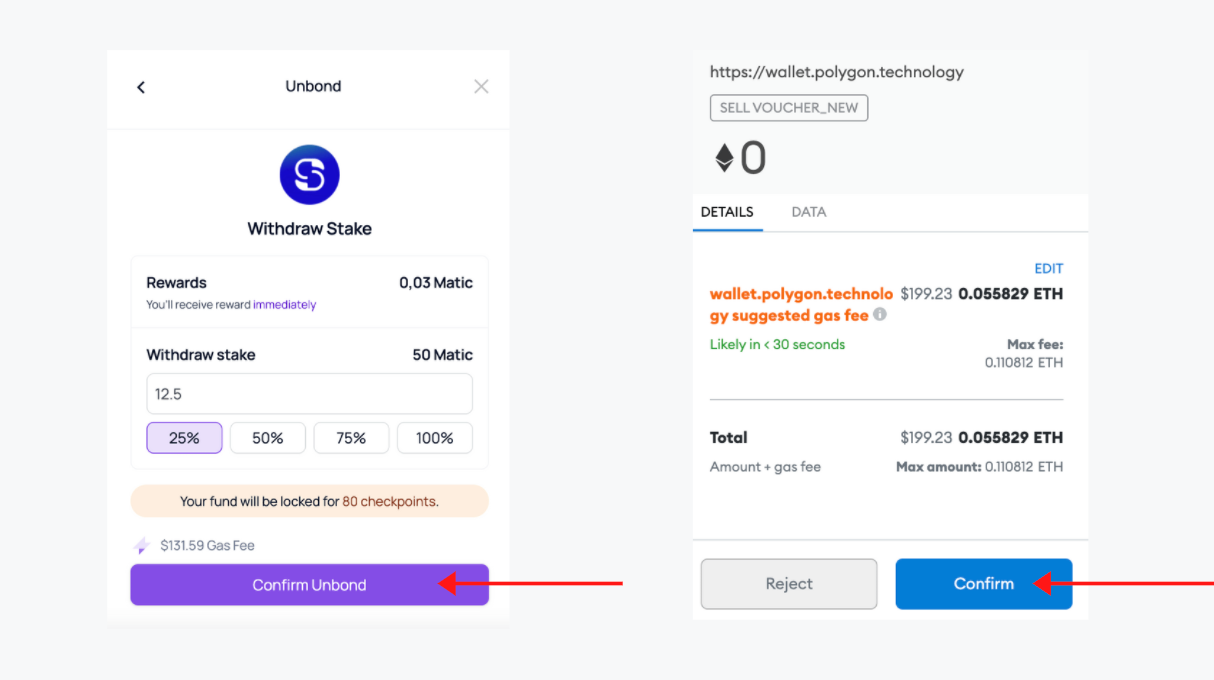Select the 100% withdraw option
1214x680 pixels.
pos(434,437)
